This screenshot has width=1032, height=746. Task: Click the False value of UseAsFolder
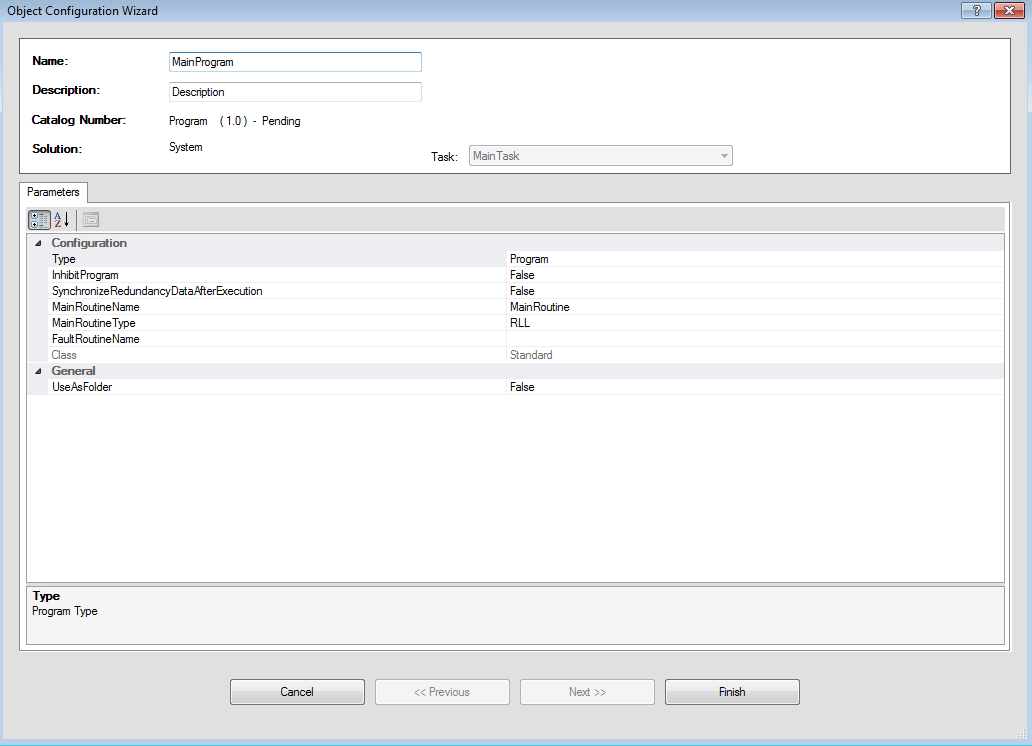[756, 387]
